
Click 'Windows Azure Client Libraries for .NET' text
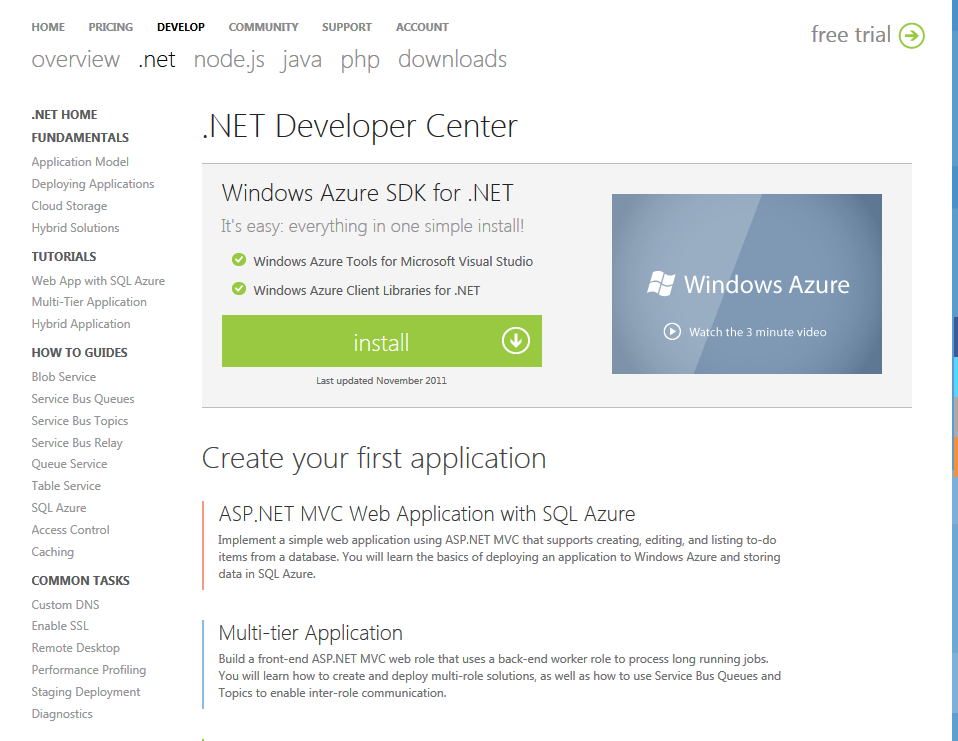[x=367, y=290]
